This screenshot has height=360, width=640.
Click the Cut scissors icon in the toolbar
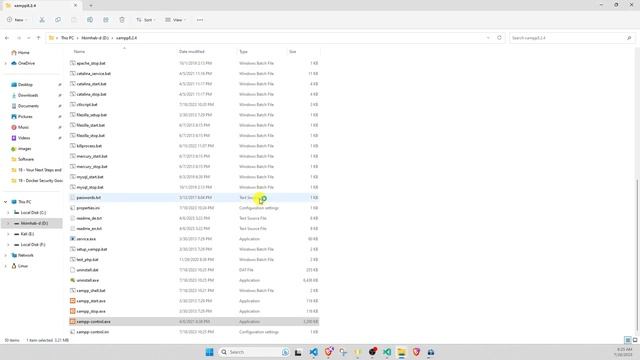click(42, 20)
